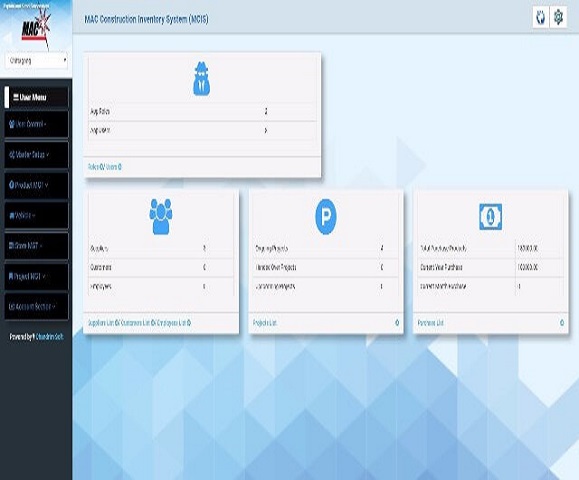Image resolution: width=579 pixels, height=480 pixels.
Task: Click the user spy icon in roles card
Action: 202,79
